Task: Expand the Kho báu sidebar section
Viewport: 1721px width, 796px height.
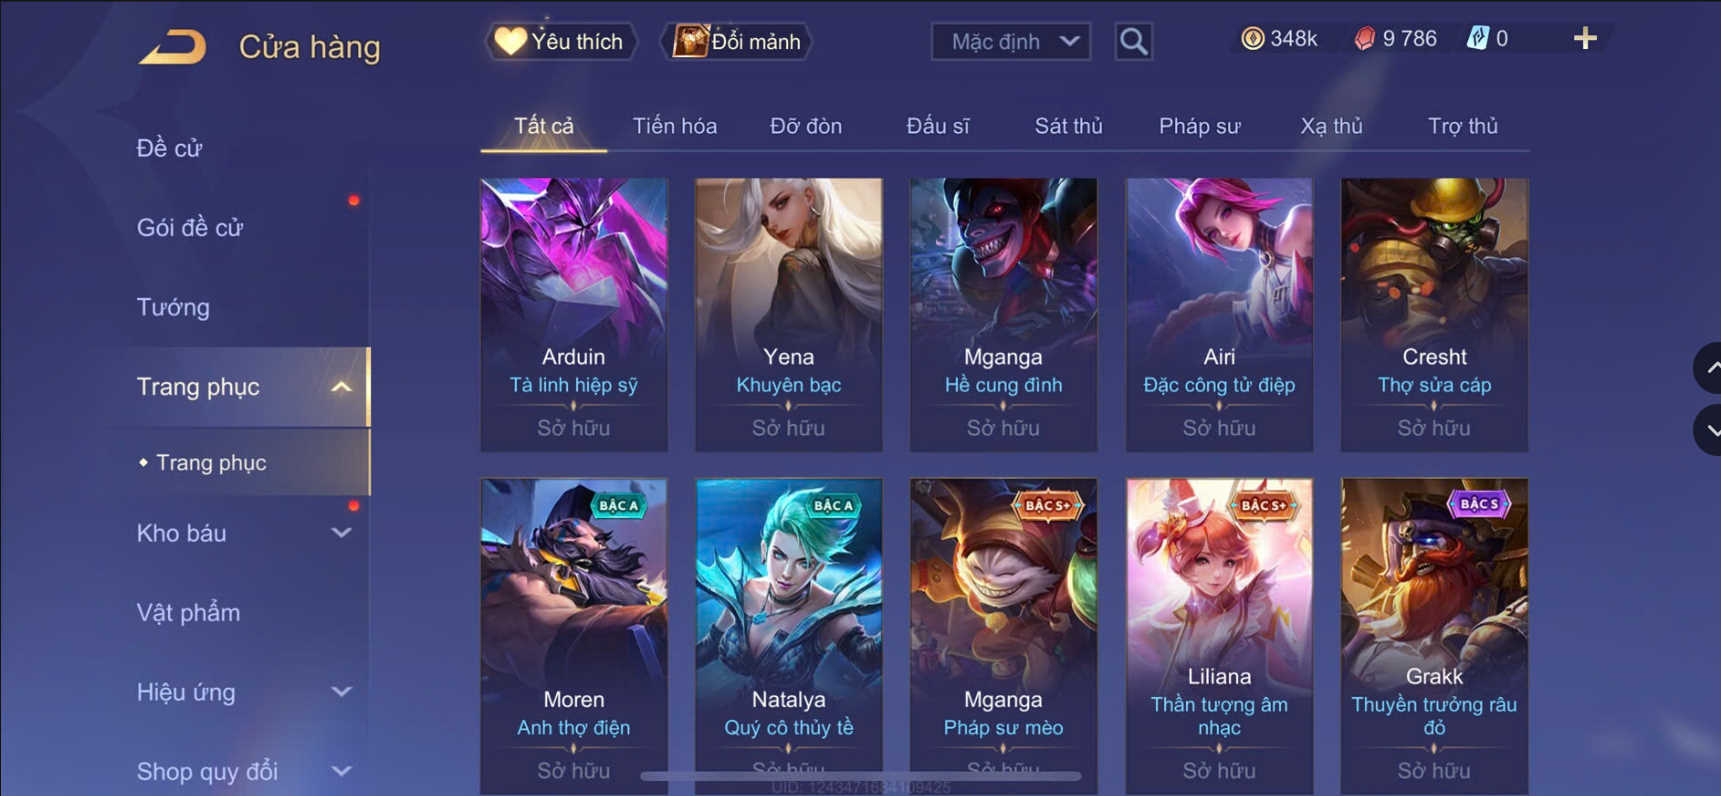Action: [341, 533]
